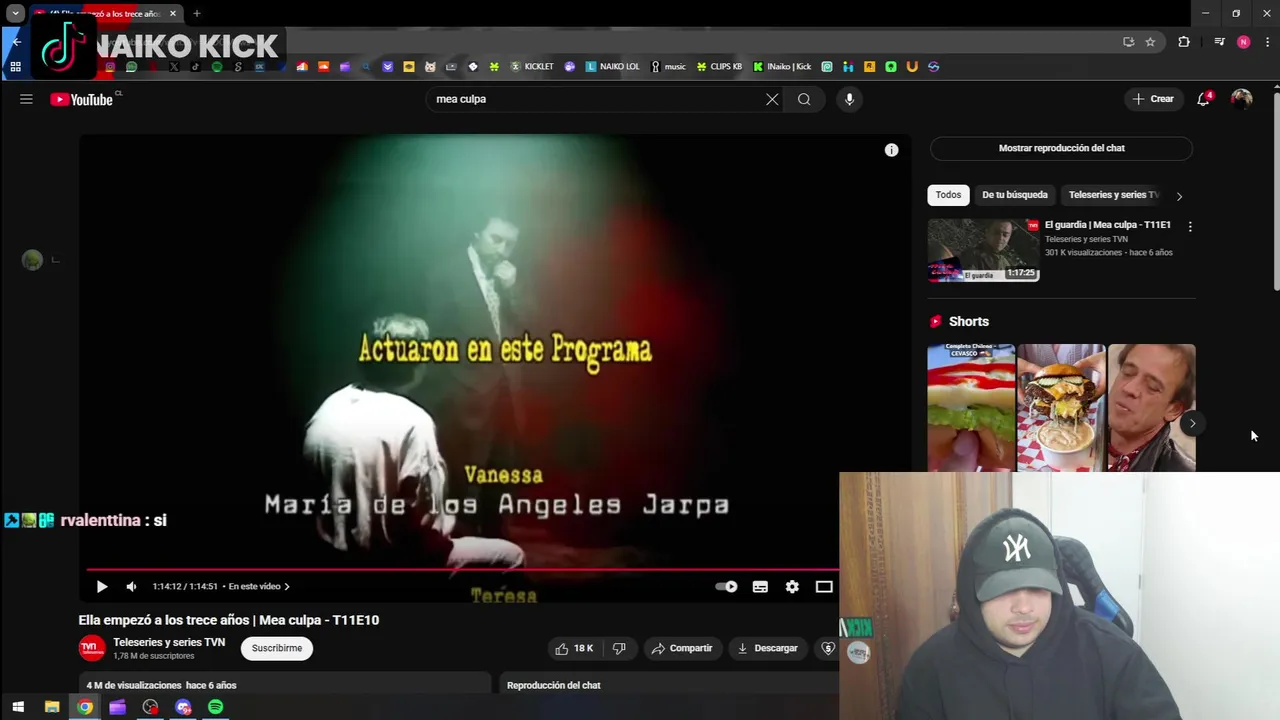Switch to Chrome in the taskbar
This screenshot has height=720, width=1280.
click(x=85, y=707)
